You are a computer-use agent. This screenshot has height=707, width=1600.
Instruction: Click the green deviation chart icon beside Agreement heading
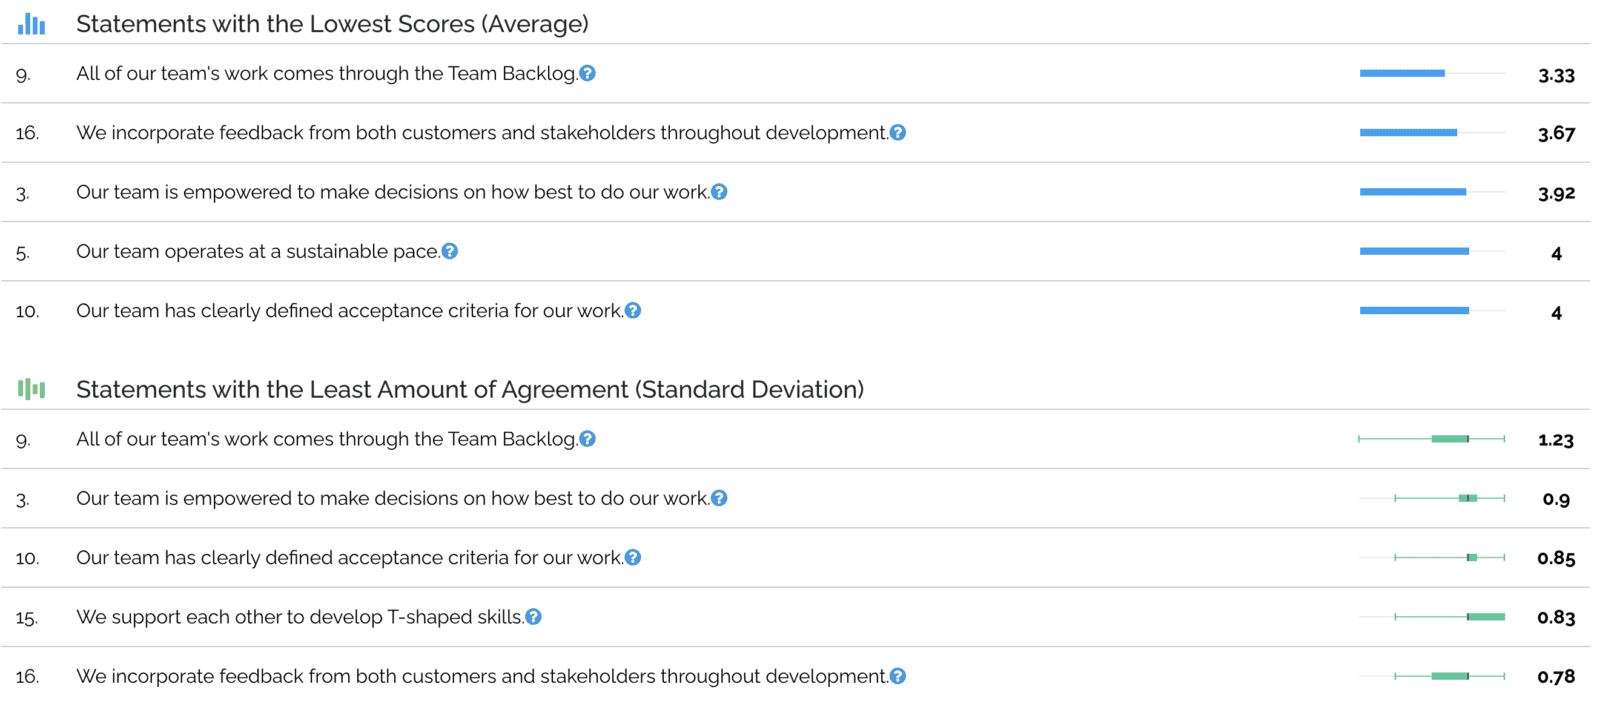[31, 389]
